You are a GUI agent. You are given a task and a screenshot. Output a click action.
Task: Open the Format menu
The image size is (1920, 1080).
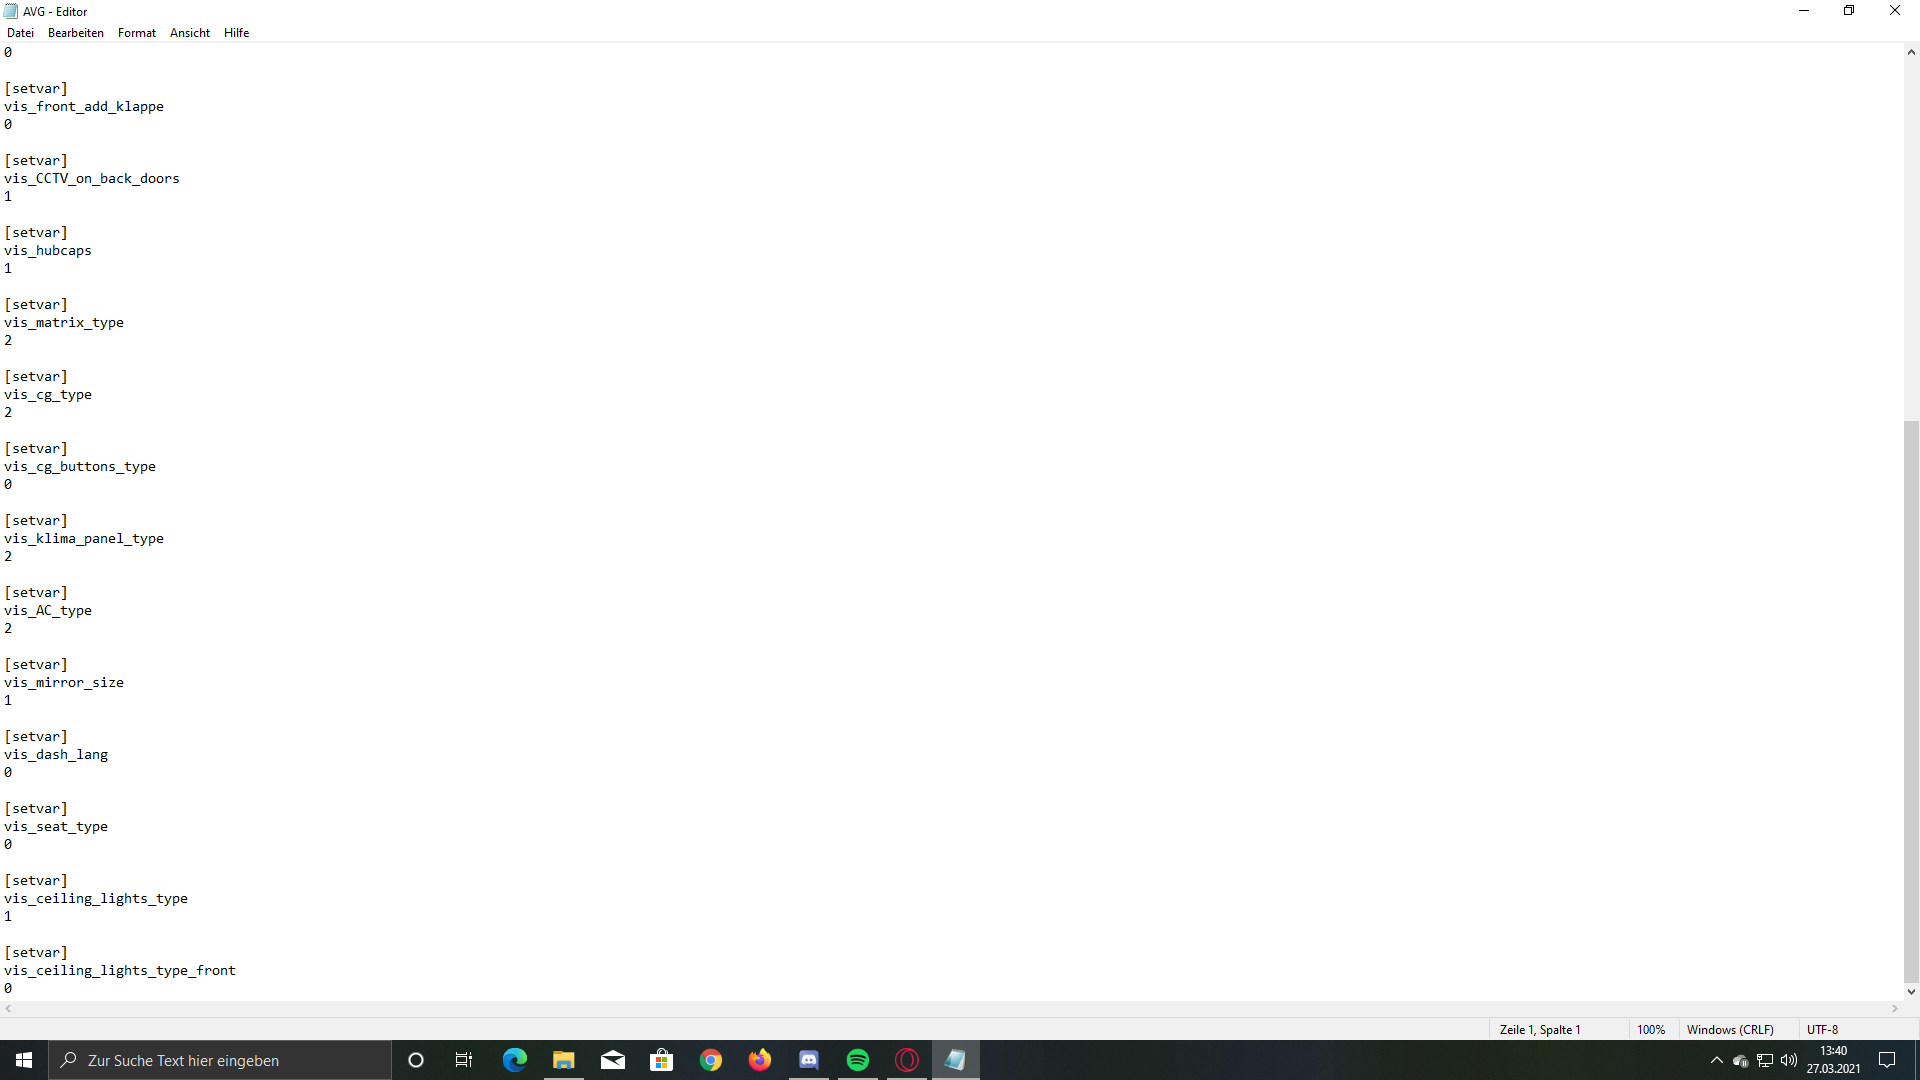pos(137,33)
